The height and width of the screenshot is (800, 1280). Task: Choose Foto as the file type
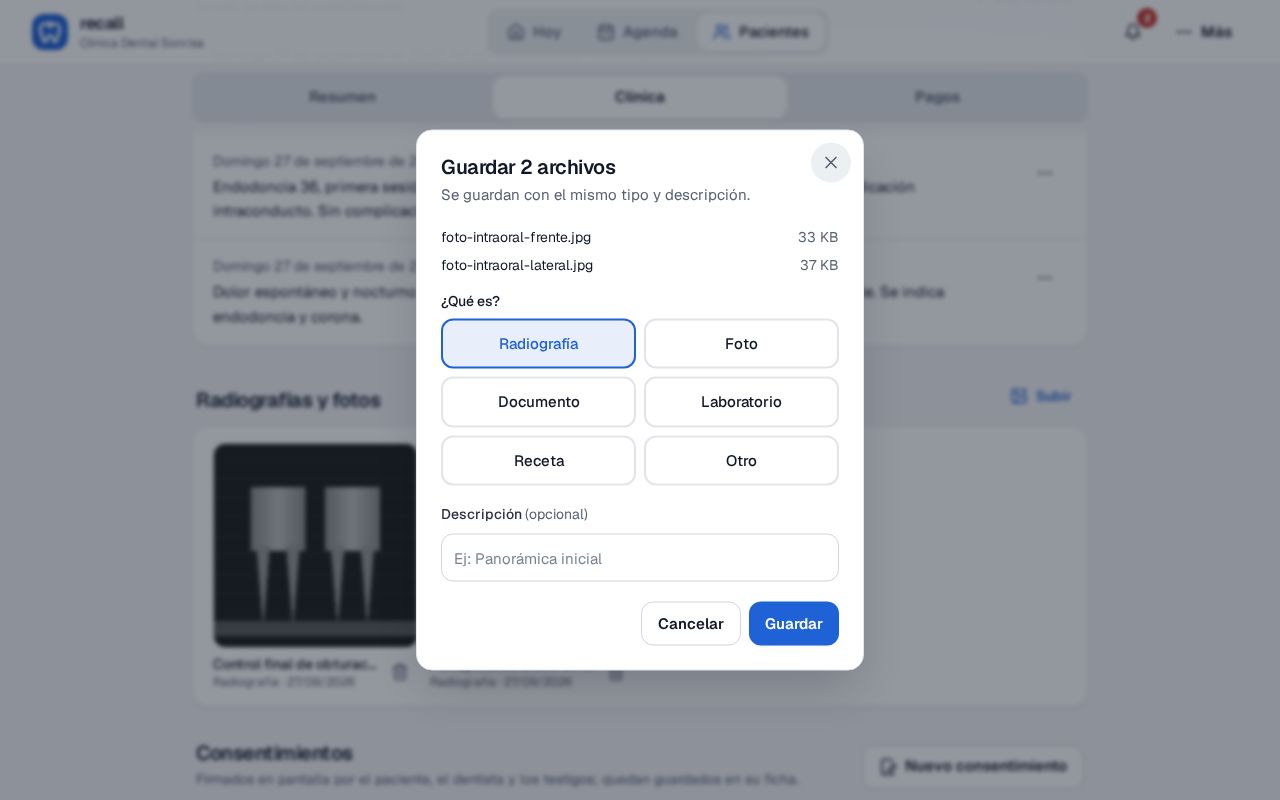[x=741, y=344]
